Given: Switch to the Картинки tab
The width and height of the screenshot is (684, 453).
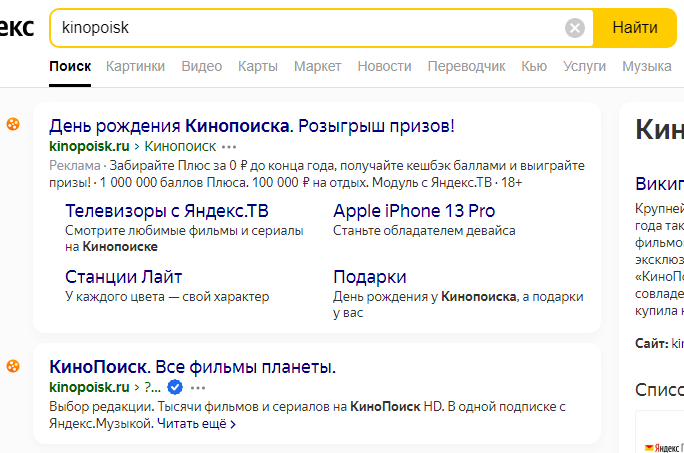Looking at the screenshot, I should (x=135, y=66).
